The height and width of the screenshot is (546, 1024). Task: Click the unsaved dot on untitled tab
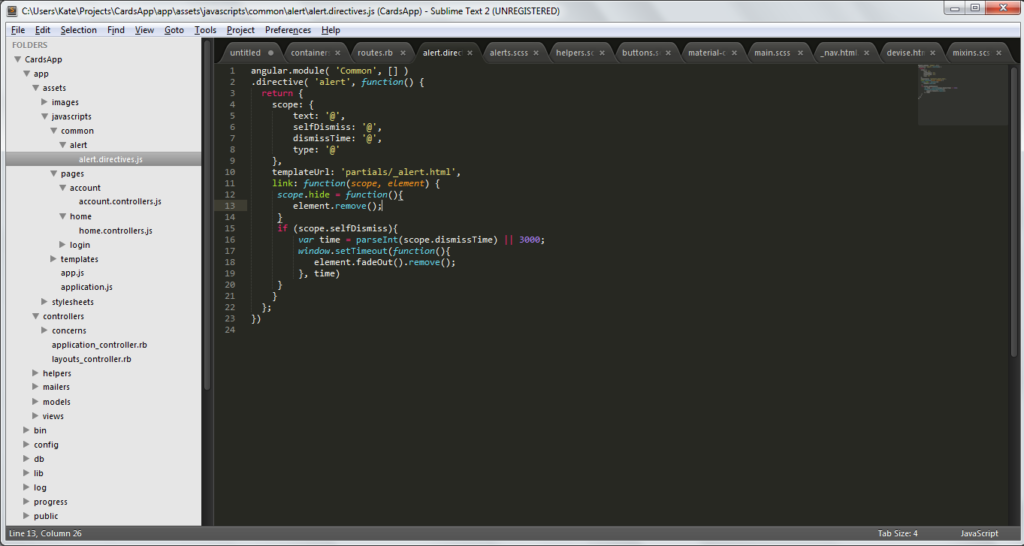pyautogui.click(x=270, y=52)
